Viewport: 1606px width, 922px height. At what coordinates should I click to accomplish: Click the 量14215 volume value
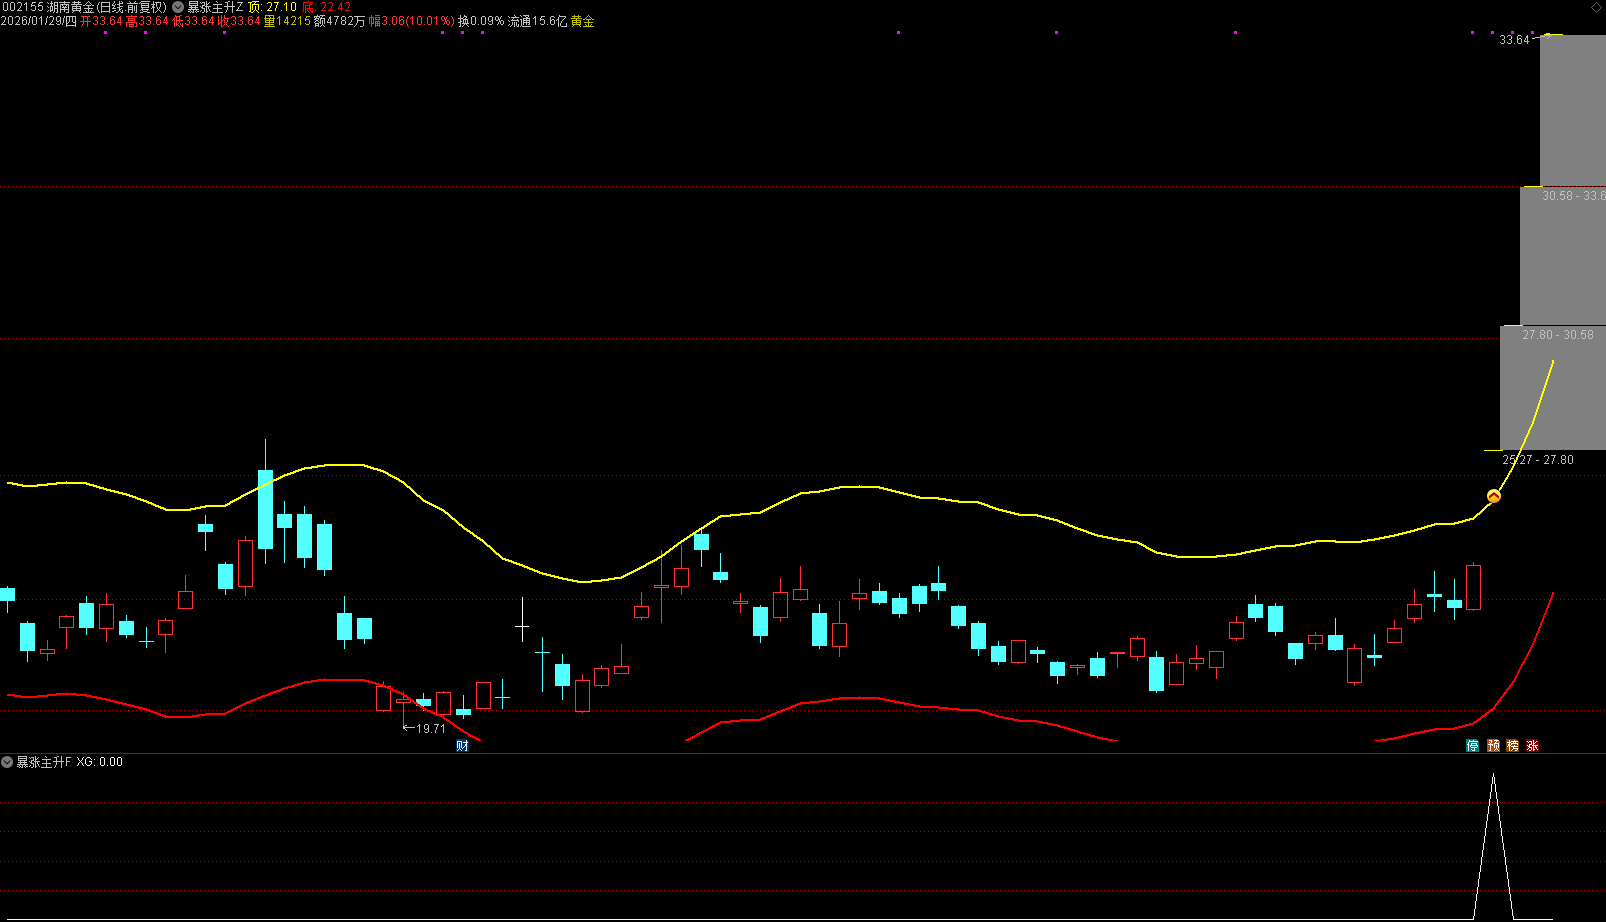click(287, 21)
